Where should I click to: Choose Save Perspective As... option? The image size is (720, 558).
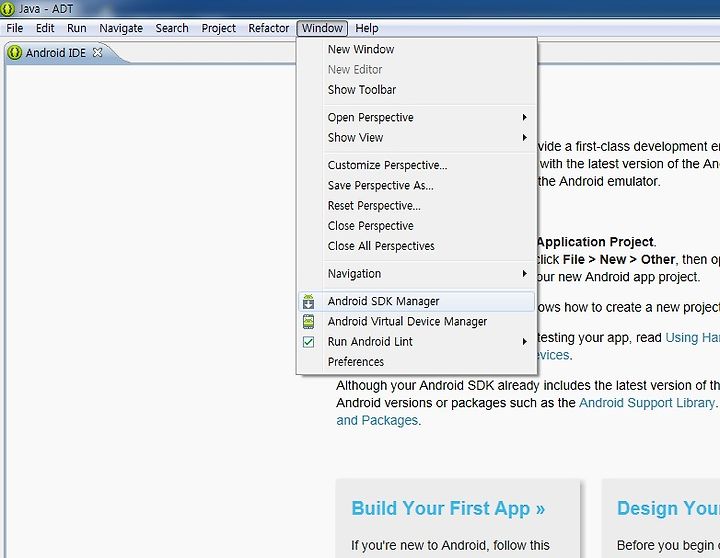tap(416, 186)
